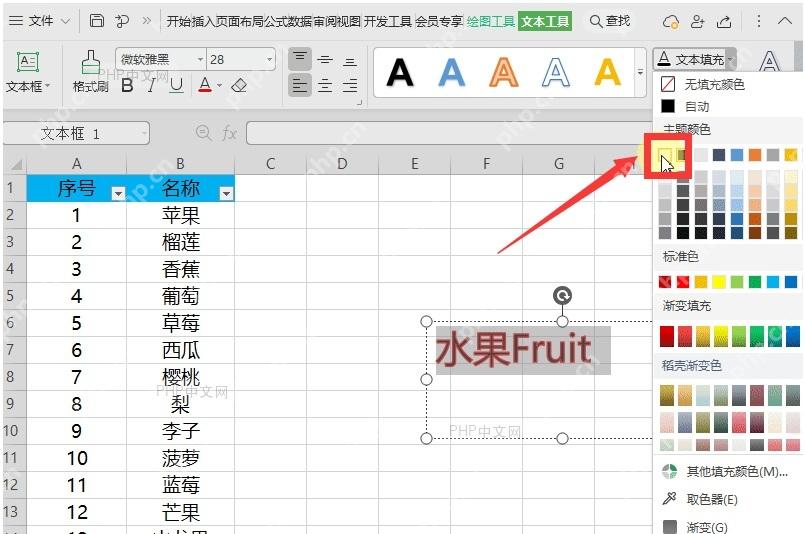Choose the black A WordArt style
The image size is (805, 534).
[400, 72]
